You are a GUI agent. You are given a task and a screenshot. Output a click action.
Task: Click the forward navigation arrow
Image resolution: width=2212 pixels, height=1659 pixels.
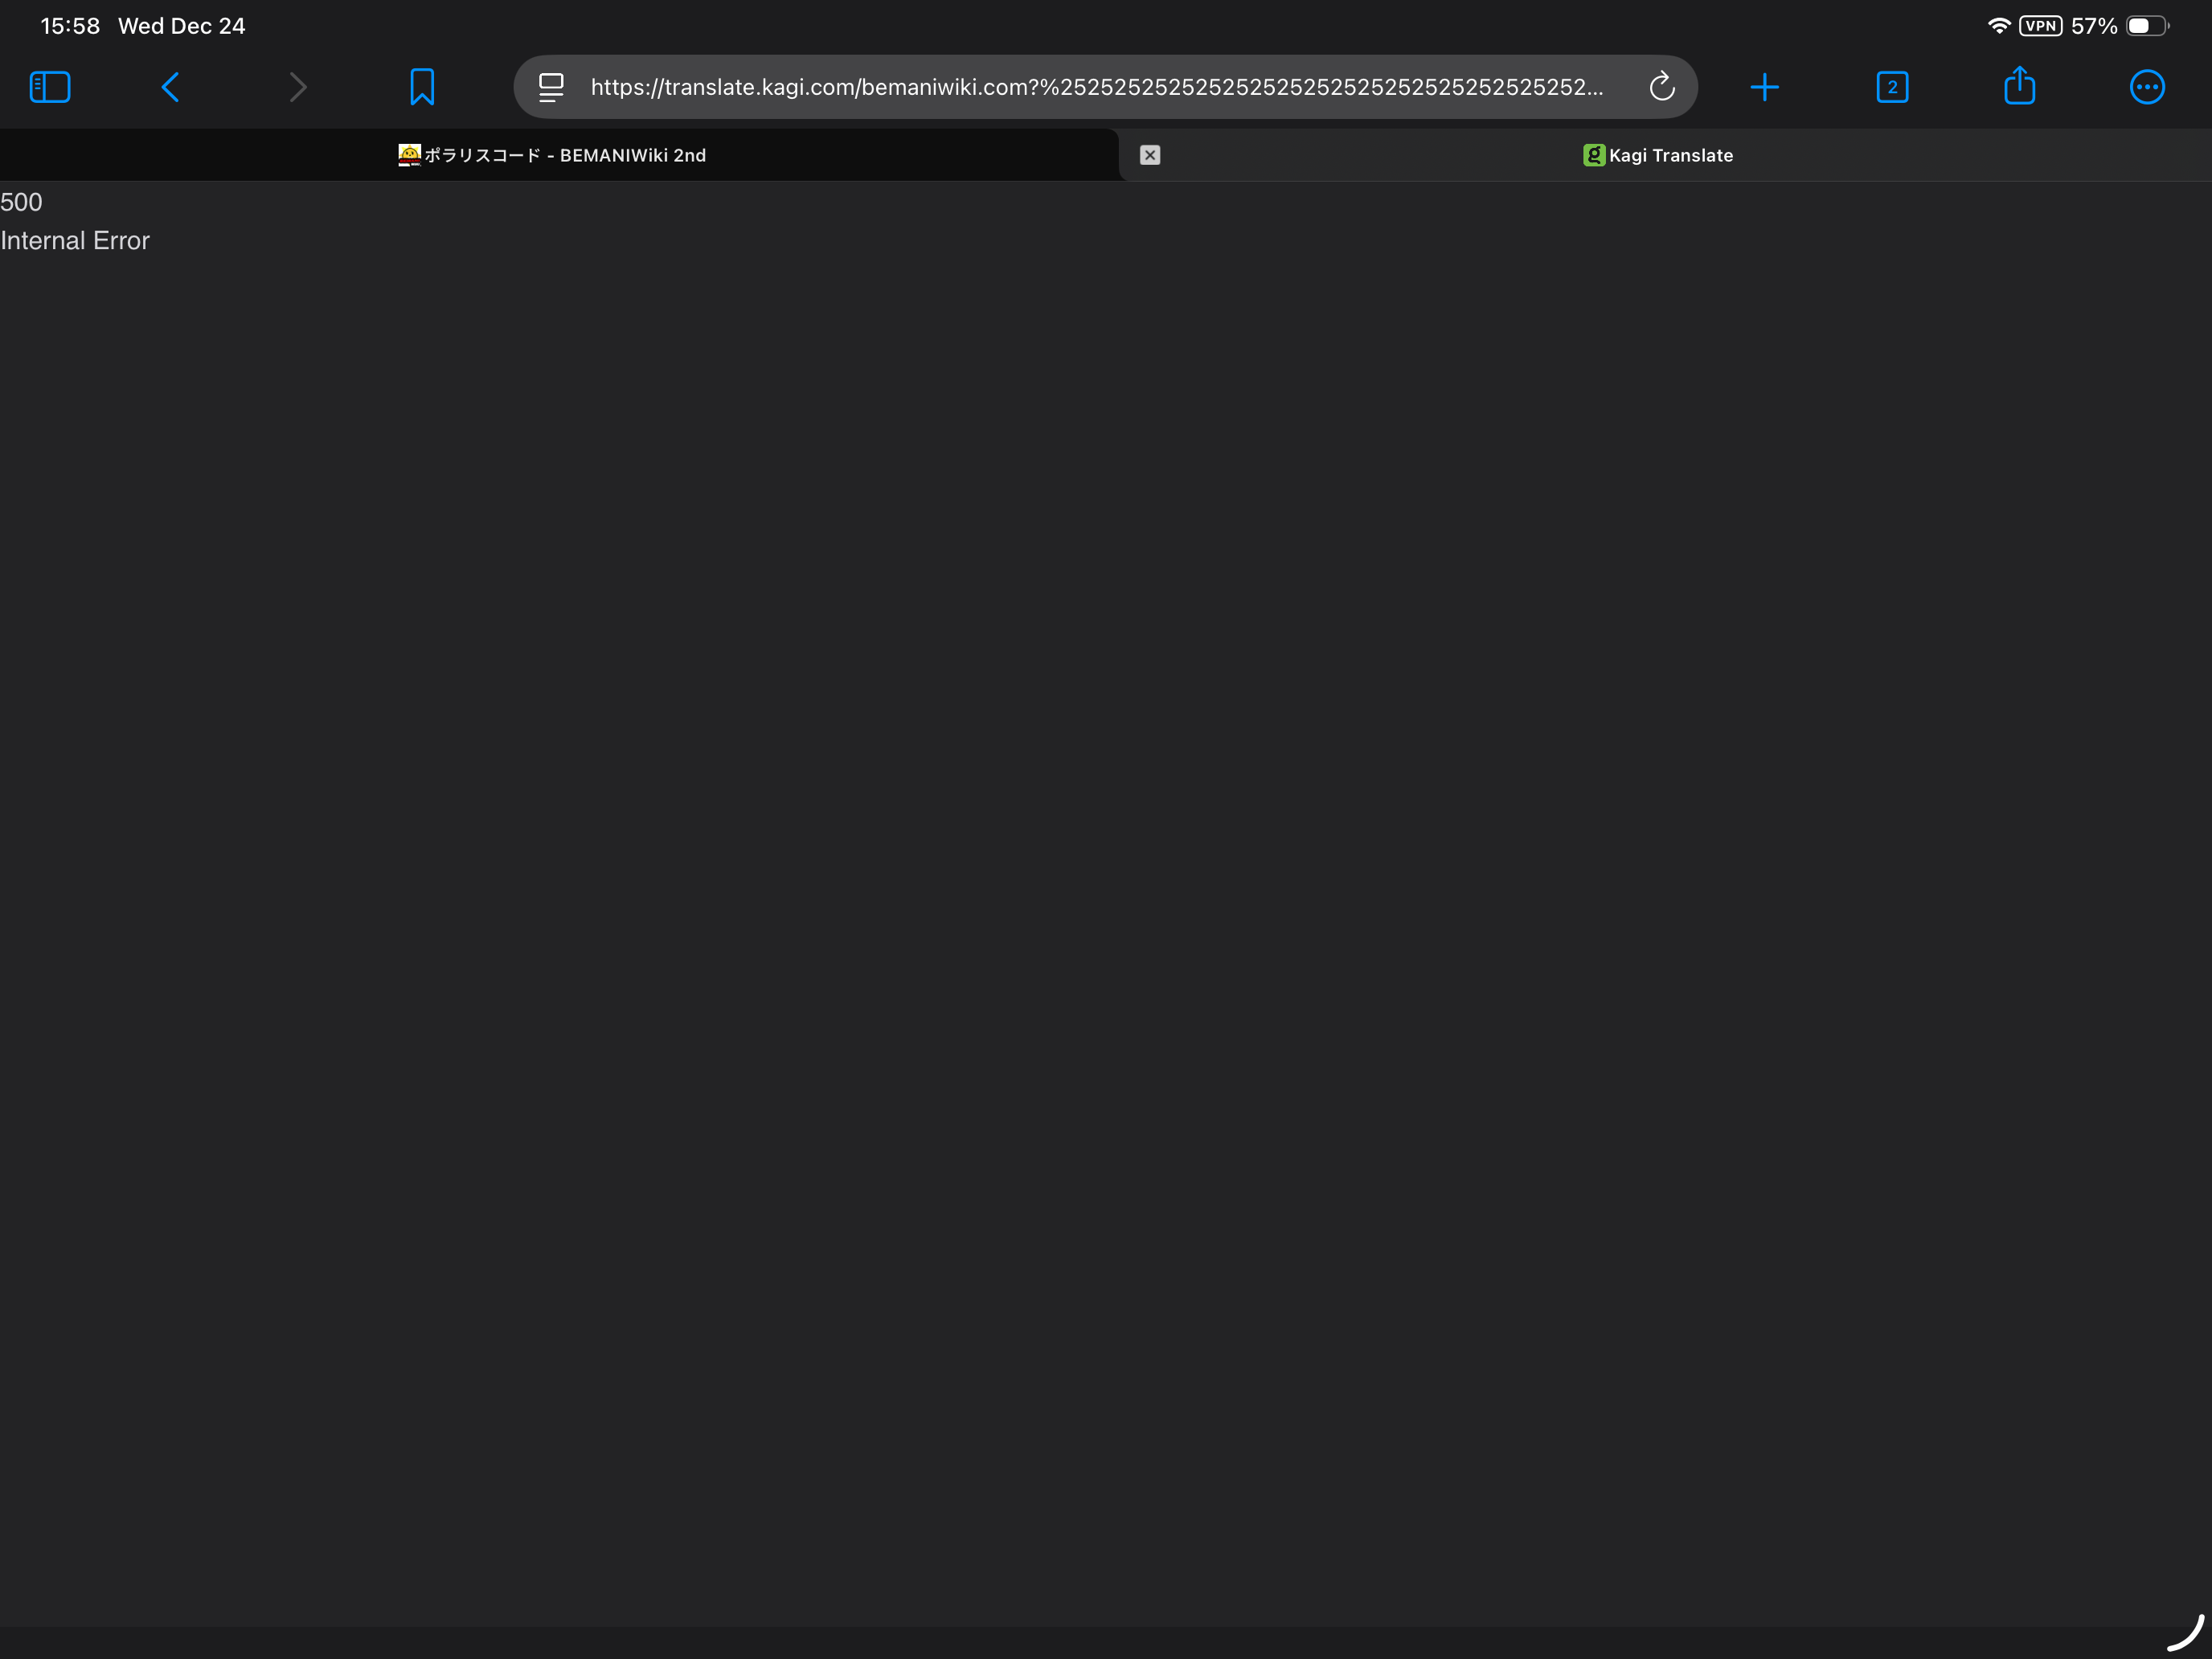(x=297, y=87)
